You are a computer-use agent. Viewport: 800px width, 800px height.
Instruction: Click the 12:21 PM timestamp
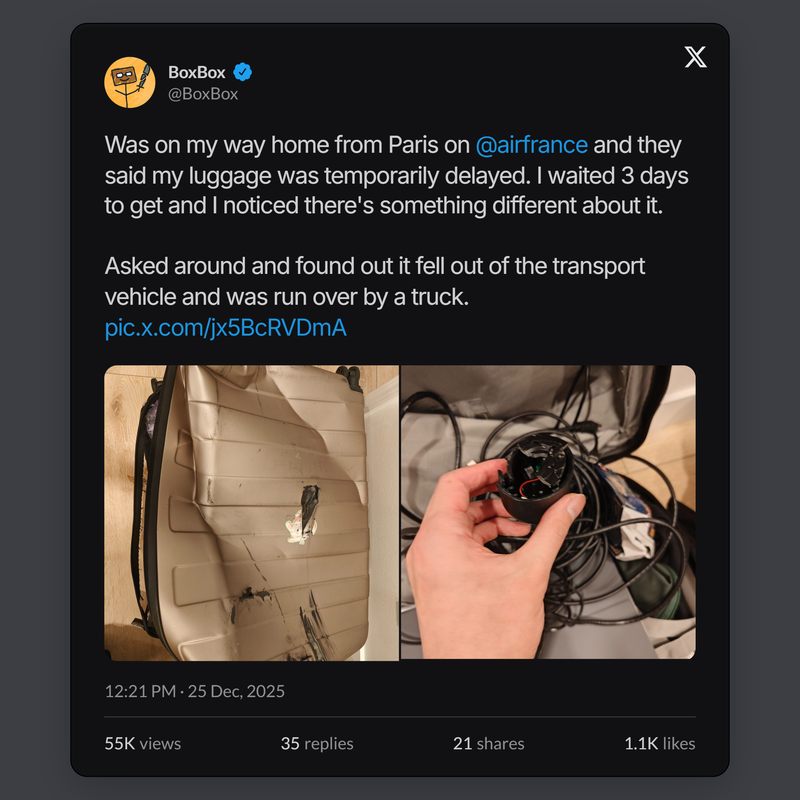click(140, 691)
